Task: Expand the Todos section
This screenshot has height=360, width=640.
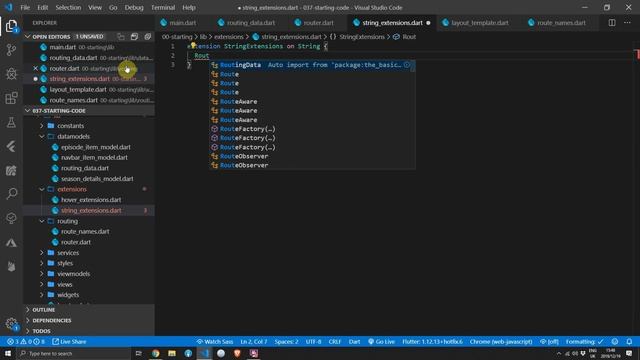Action: [x=27, y=331]
